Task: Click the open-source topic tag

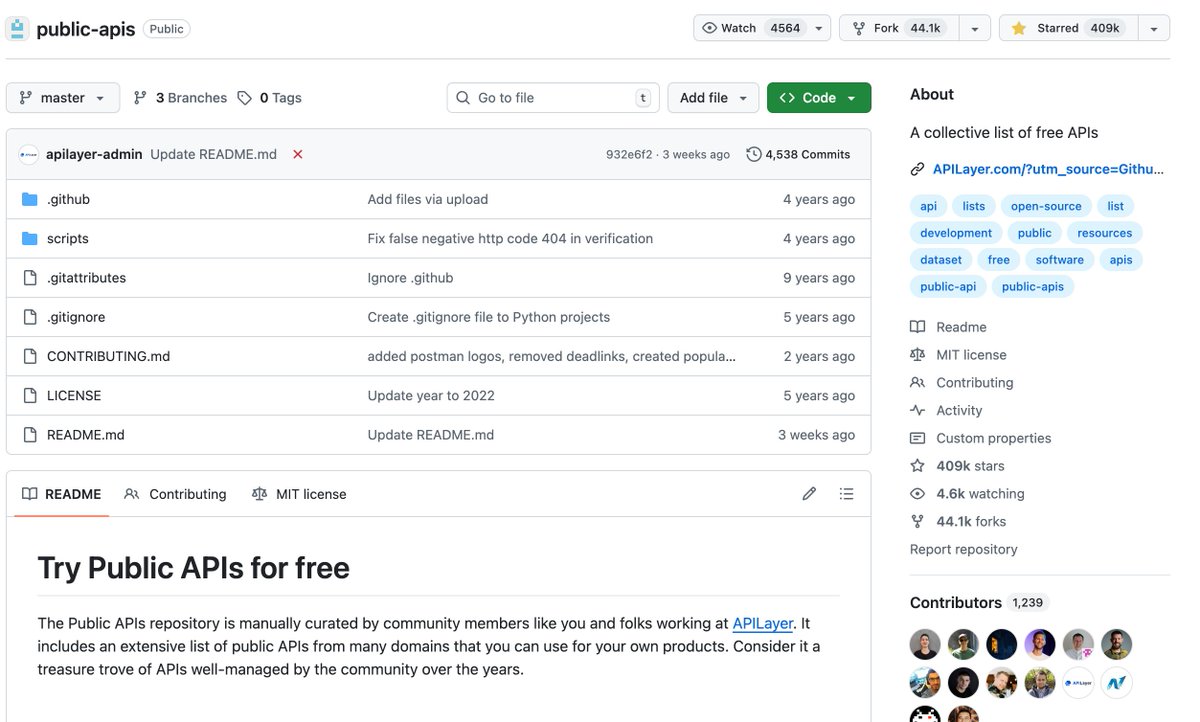Action: (1046, 206)
